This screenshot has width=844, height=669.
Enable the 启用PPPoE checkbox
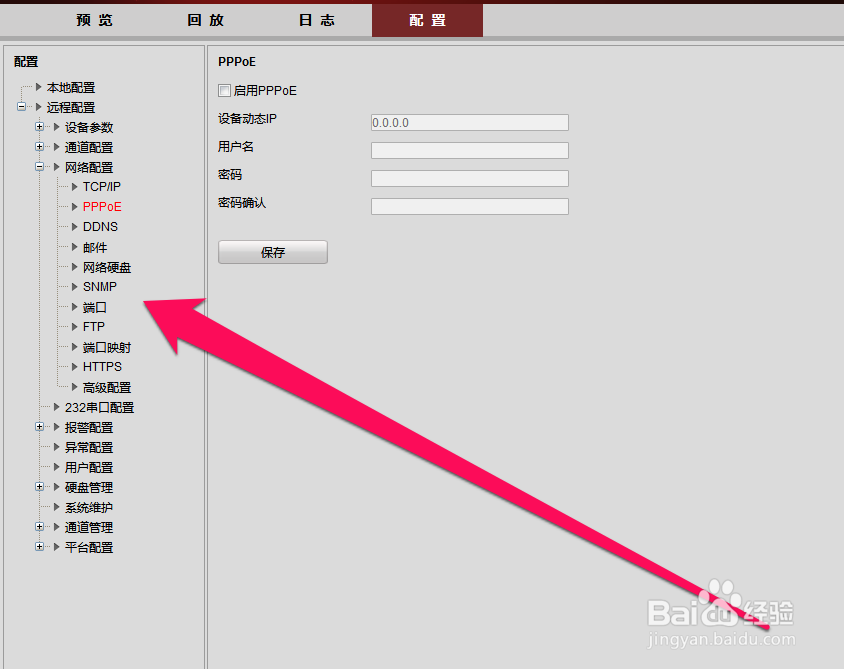[x=224, y=90]
